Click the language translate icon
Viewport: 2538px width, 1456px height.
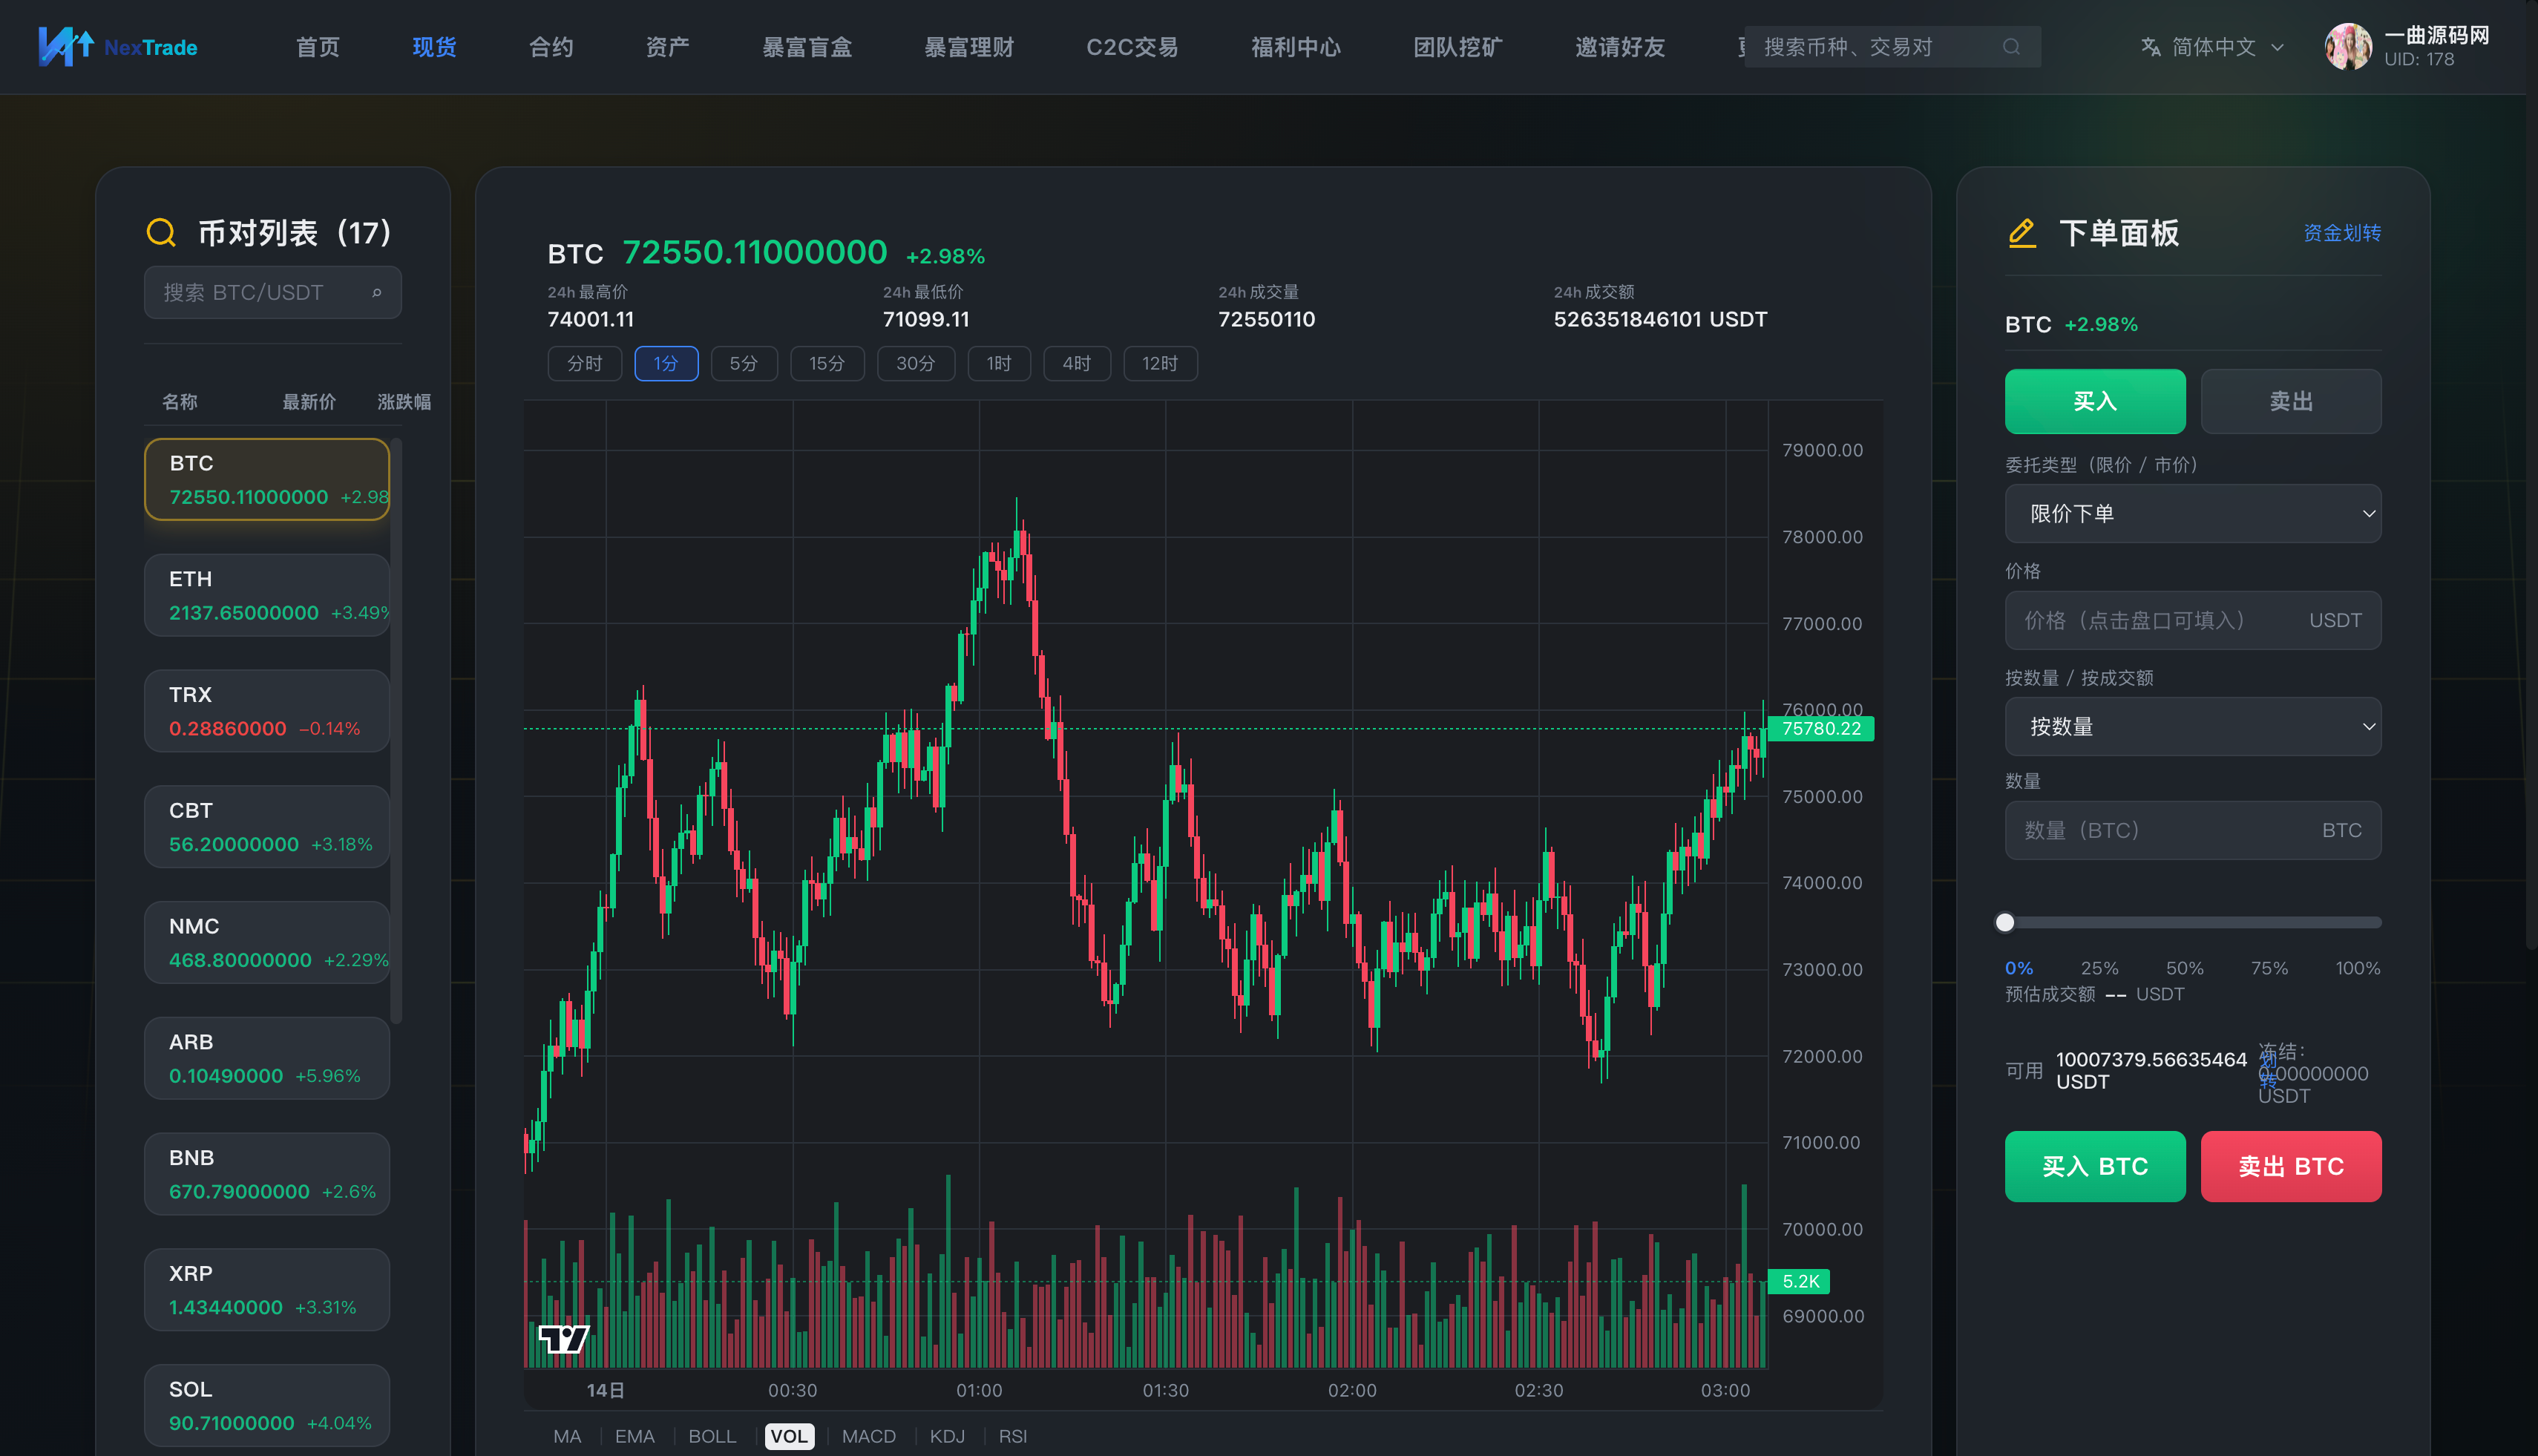(2150, 47)
